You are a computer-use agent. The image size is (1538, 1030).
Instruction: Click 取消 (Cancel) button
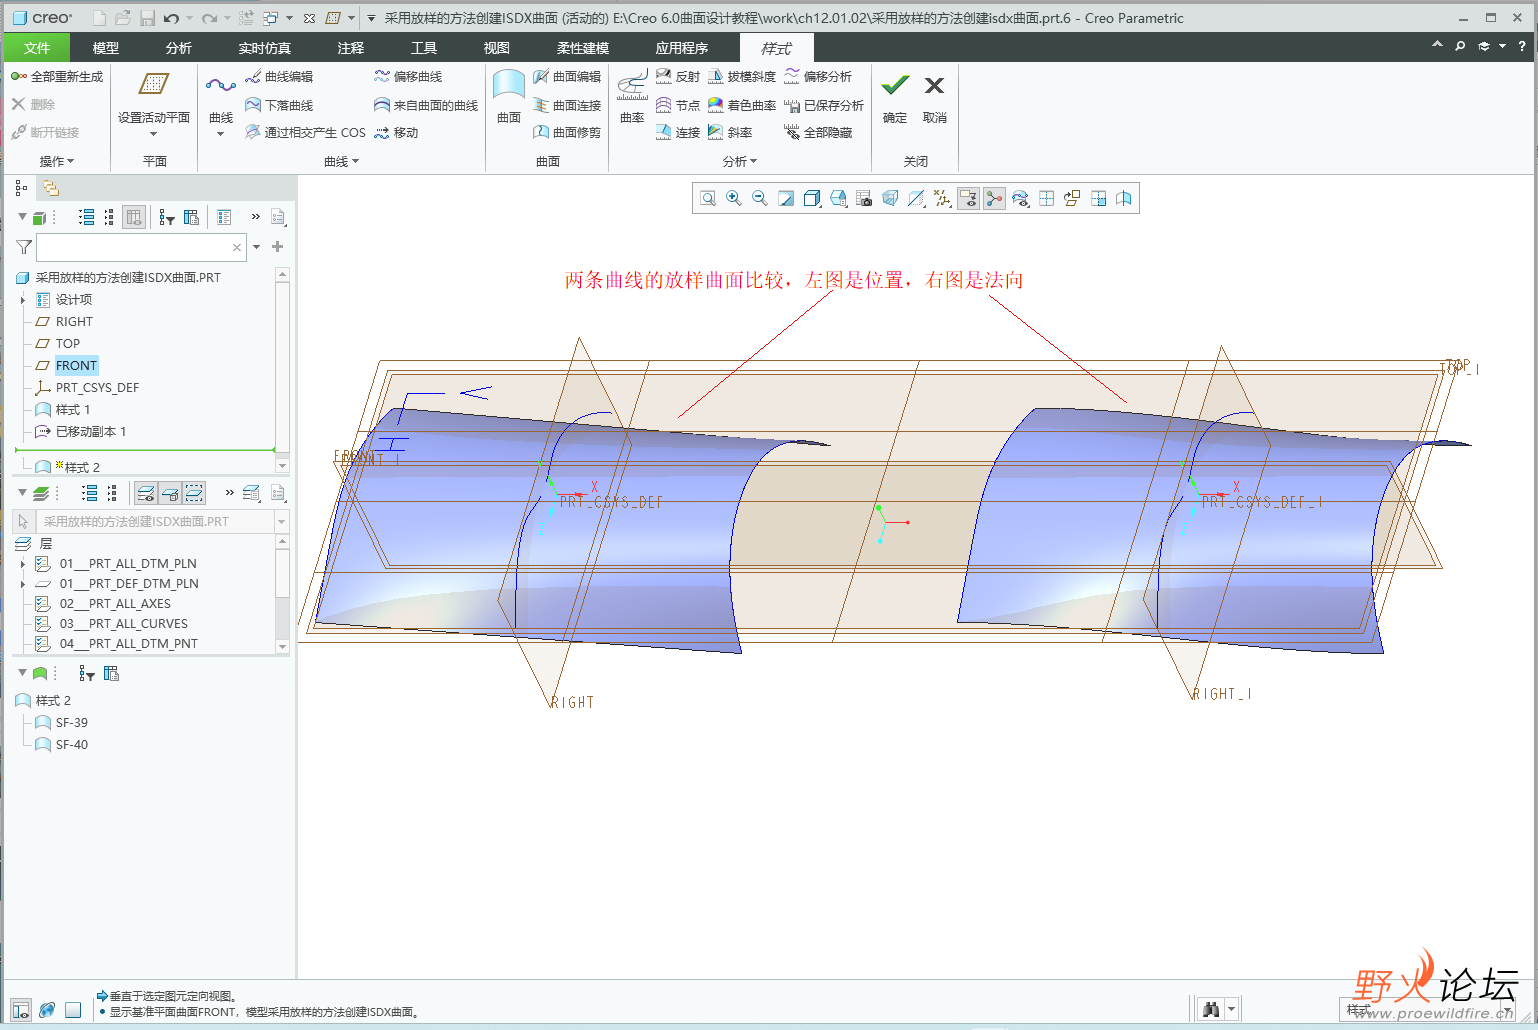click(x=934, y=98)
